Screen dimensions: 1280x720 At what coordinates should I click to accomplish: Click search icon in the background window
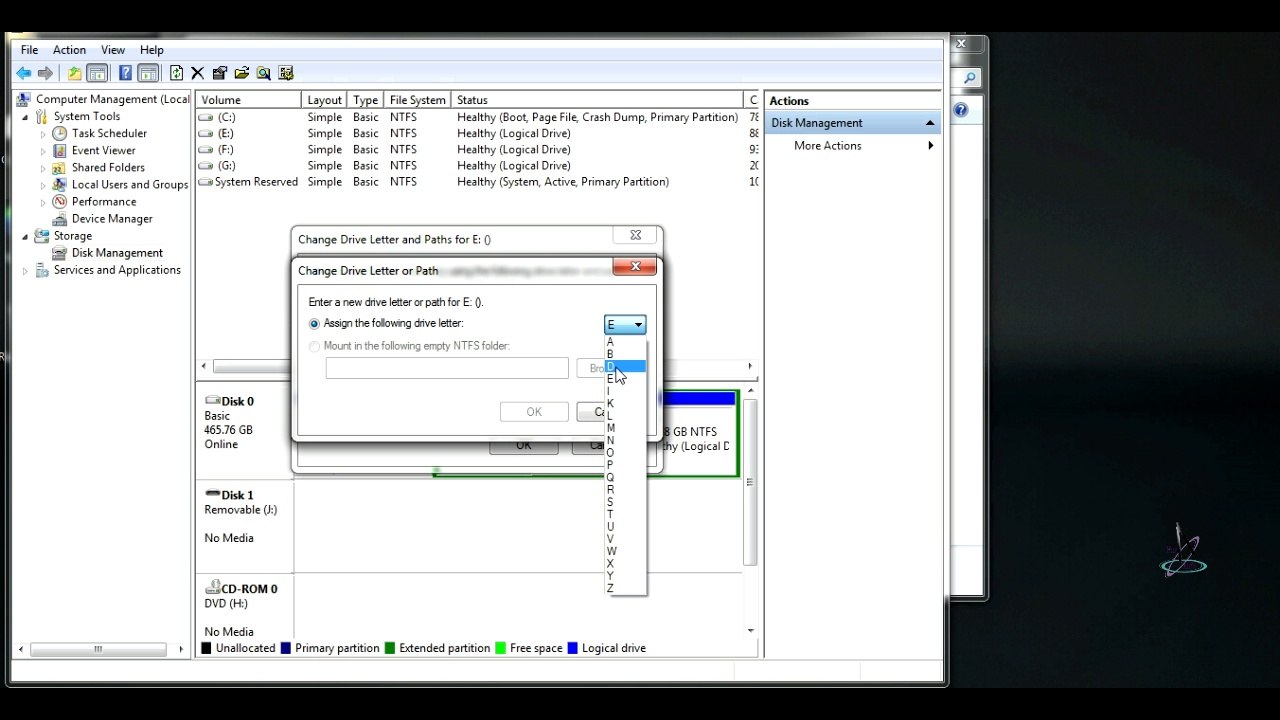pos(968,78)
